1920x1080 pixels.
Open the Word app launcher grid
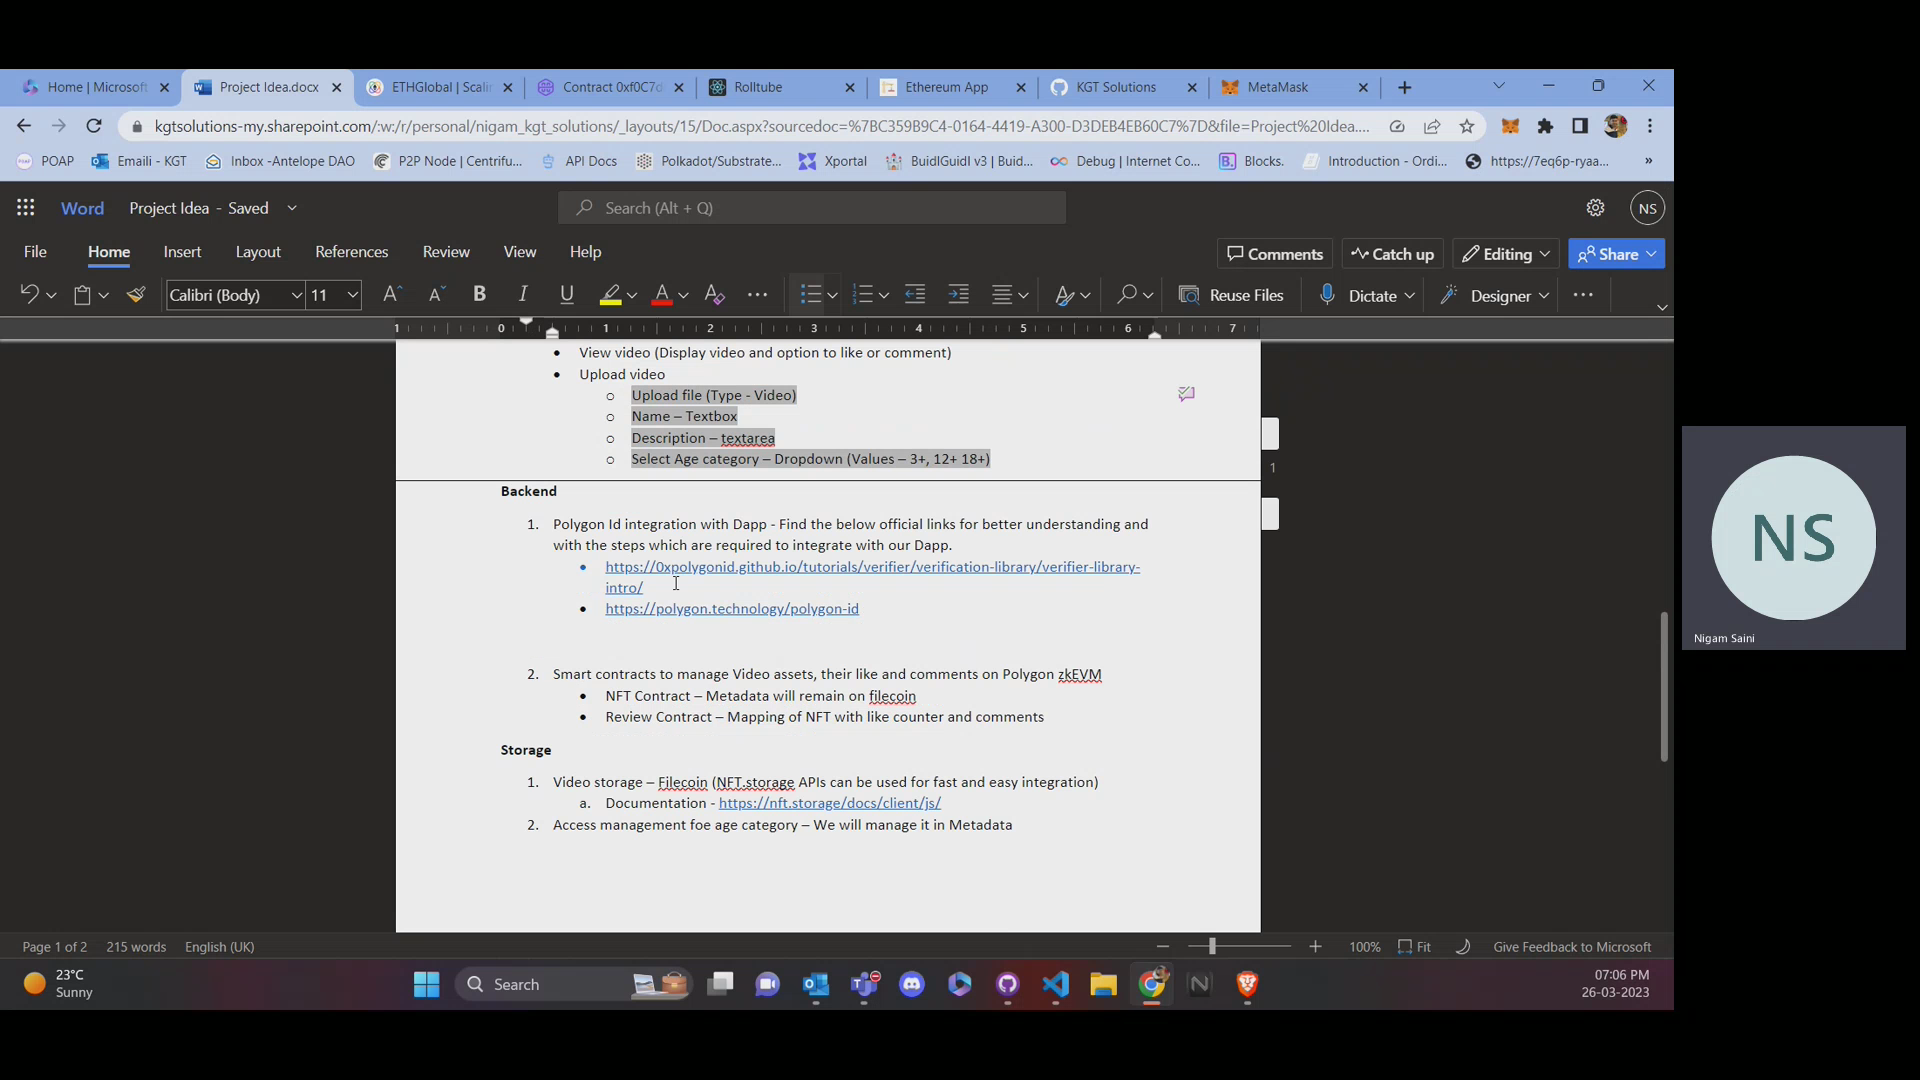26,208
